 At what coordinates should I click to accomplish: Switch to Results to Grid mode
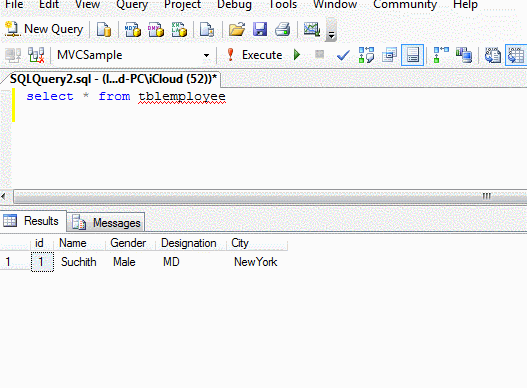516,55
